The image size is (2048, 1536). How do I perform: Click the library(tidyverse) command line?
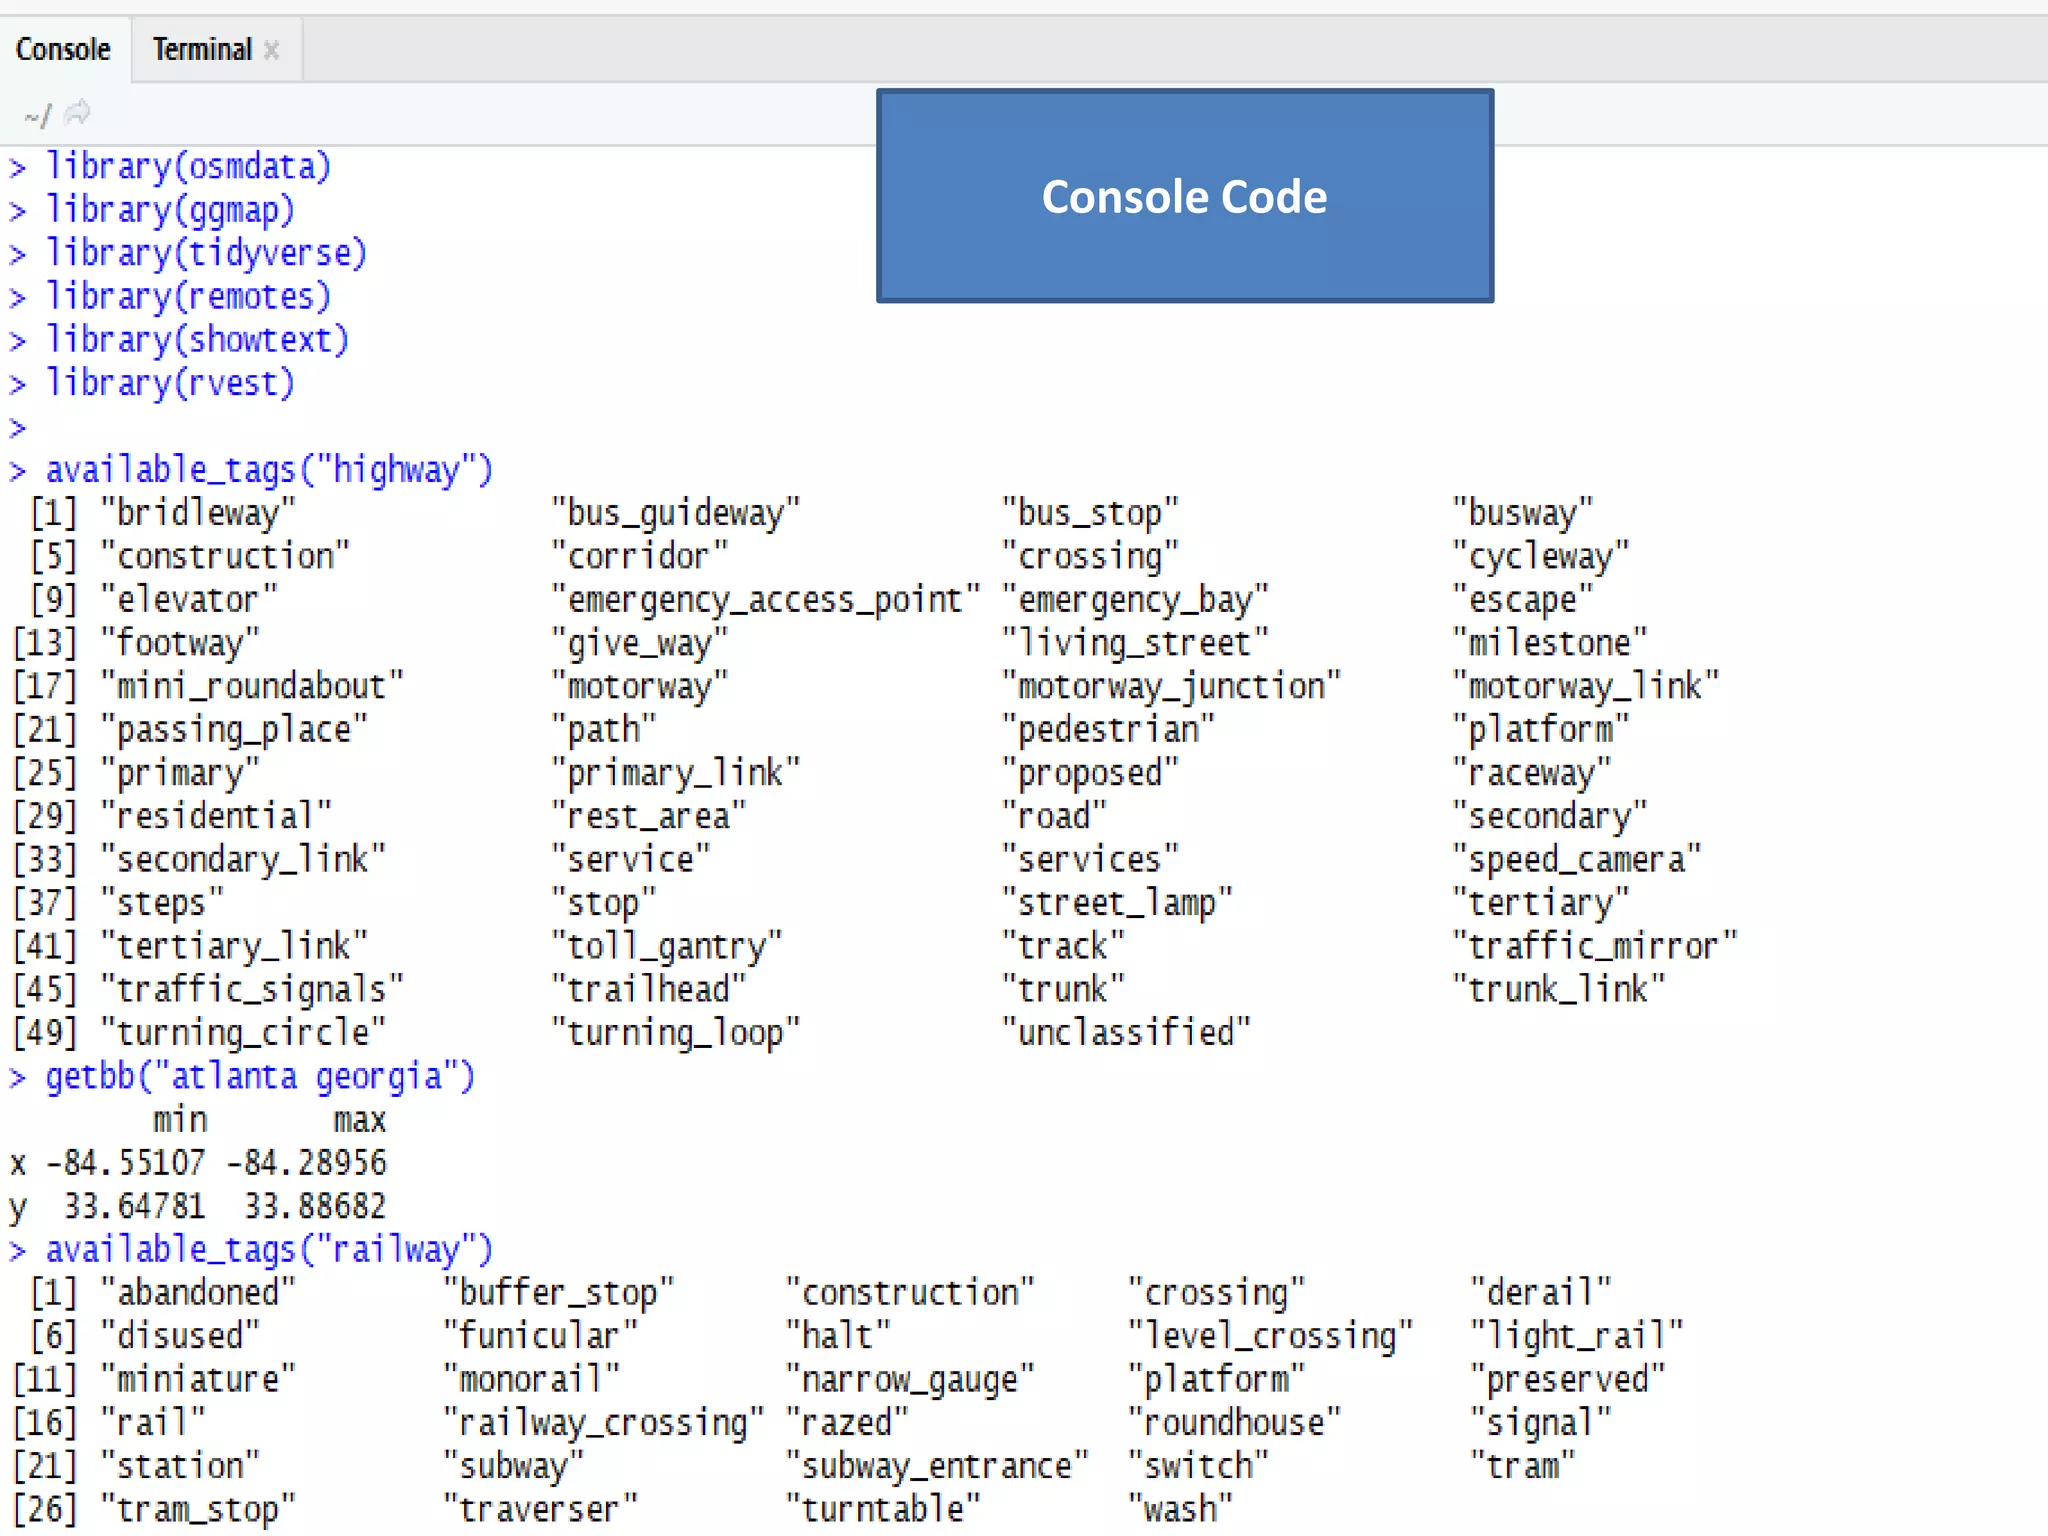click(207, 253)
